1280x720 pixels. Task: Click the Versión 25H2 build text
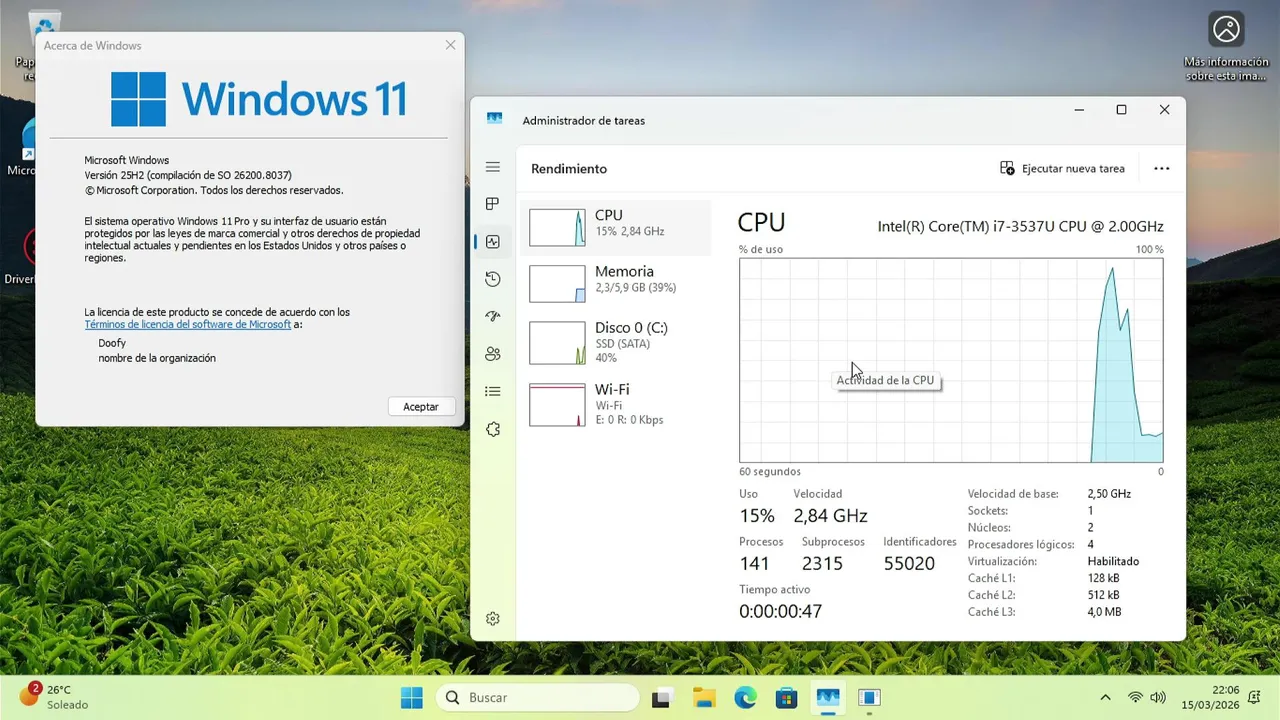coord(188,175)
